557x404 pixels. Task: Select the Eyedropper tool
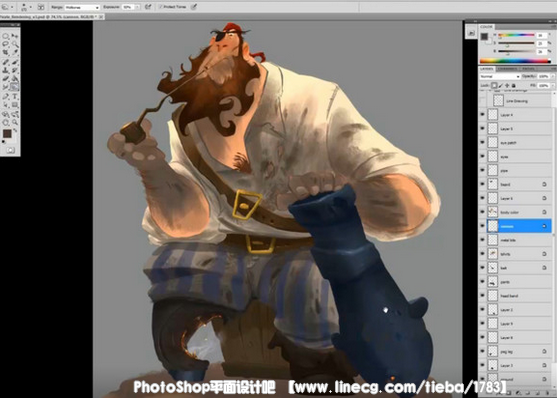click(x=15, y=53)
